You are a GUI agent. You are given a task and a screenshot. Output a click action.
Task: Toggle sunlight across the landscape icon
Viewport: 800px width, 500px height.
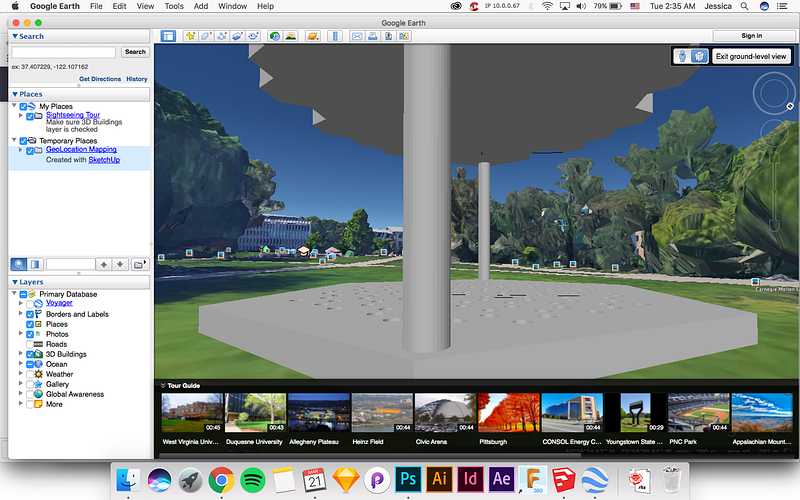click(x=291, y=36)
